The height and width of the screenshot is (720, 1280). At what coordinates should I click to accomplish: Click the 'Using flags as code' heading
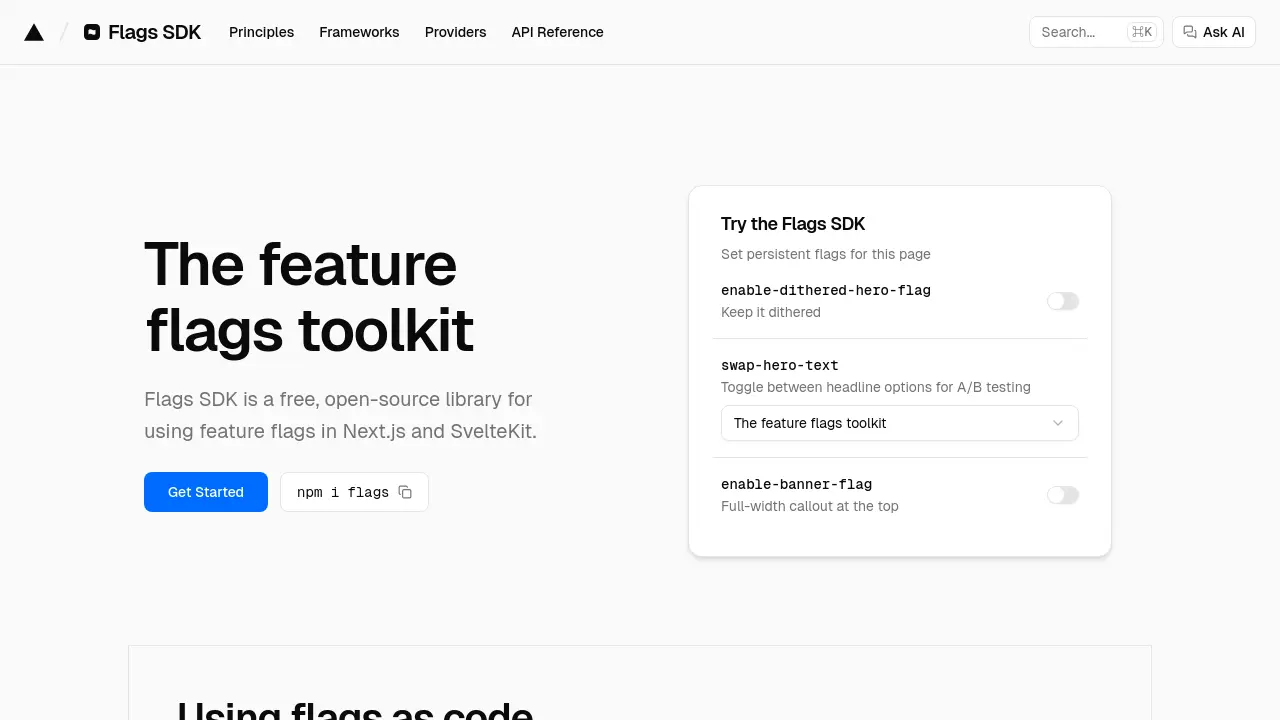click(355, 709)
